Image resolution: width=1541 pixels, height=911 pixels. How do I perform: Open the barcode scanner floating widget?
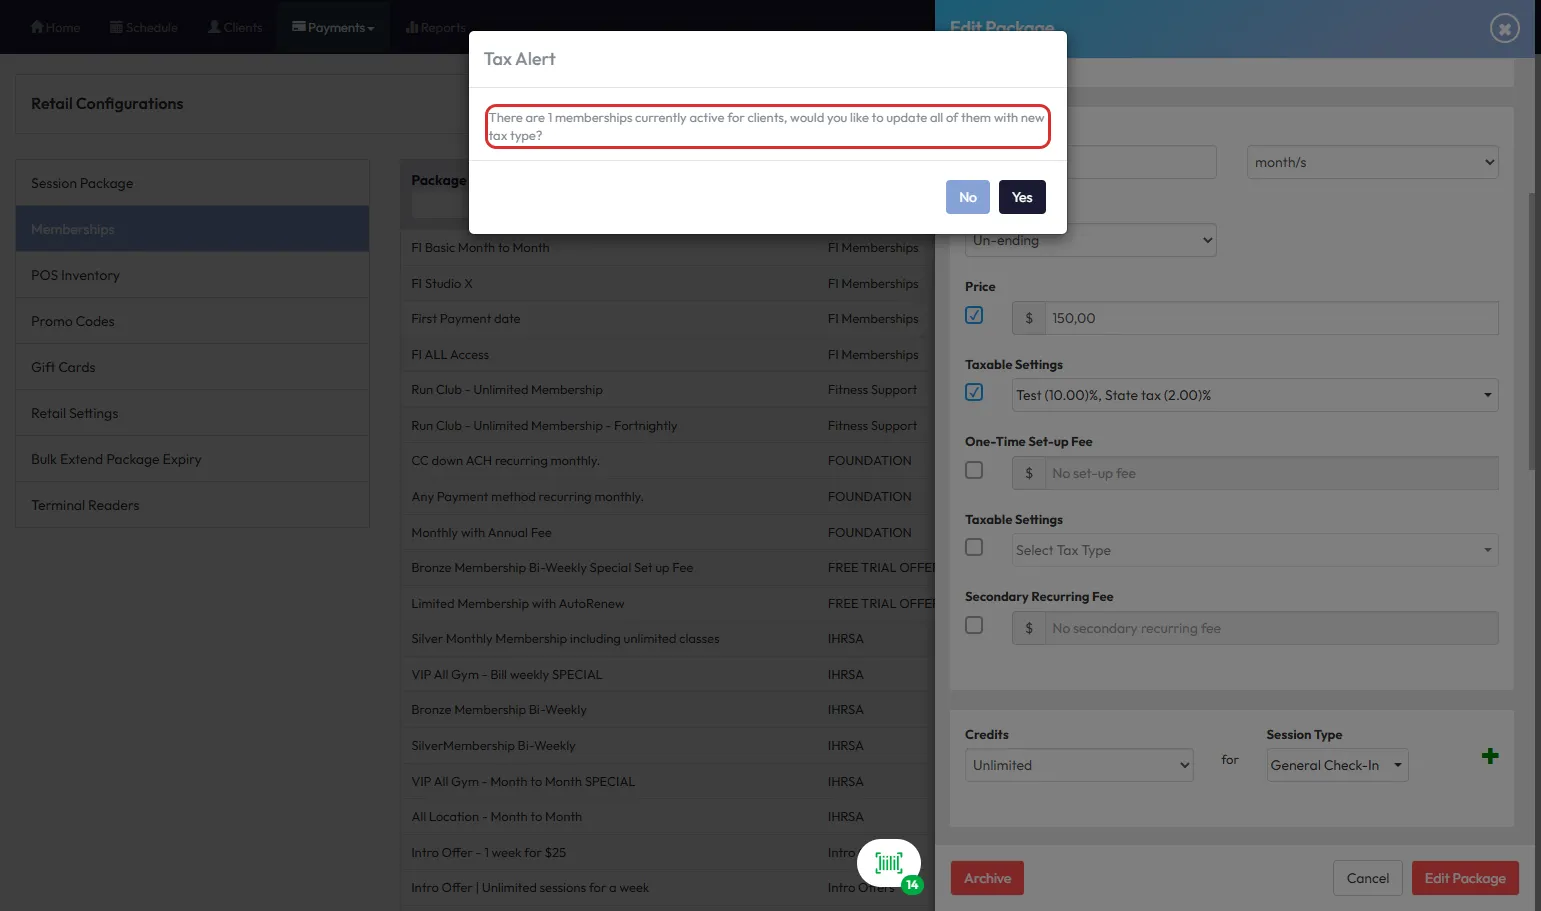tap(889, 863)
